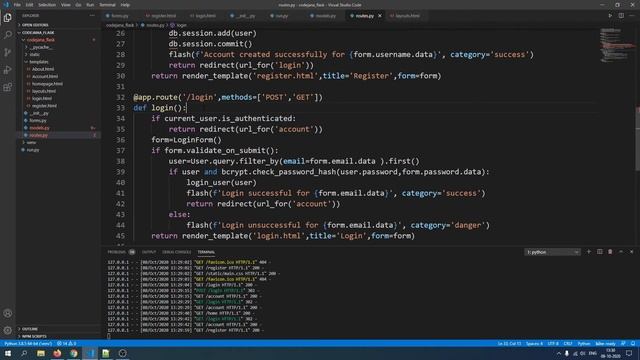This screenshot has width=640, height=360.
Task: Open About.html in the explorer
Action: coord(43,69)
